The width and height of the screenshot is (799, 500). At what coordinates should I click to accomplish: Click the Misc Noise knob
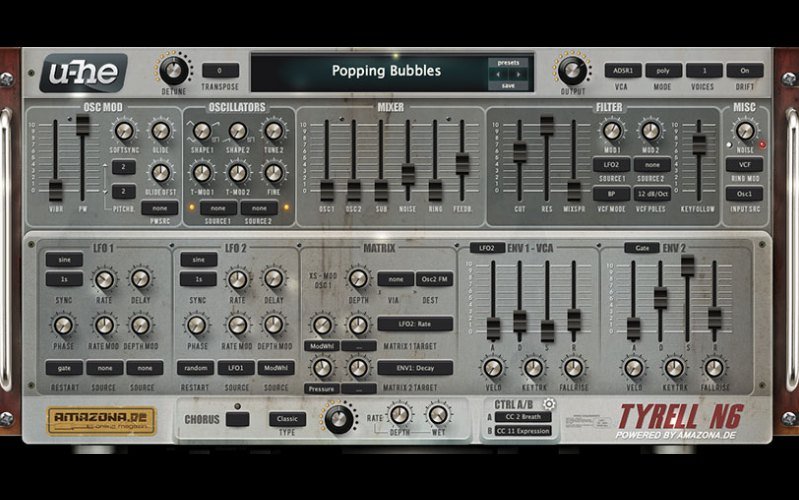click(x=745, y=131)
